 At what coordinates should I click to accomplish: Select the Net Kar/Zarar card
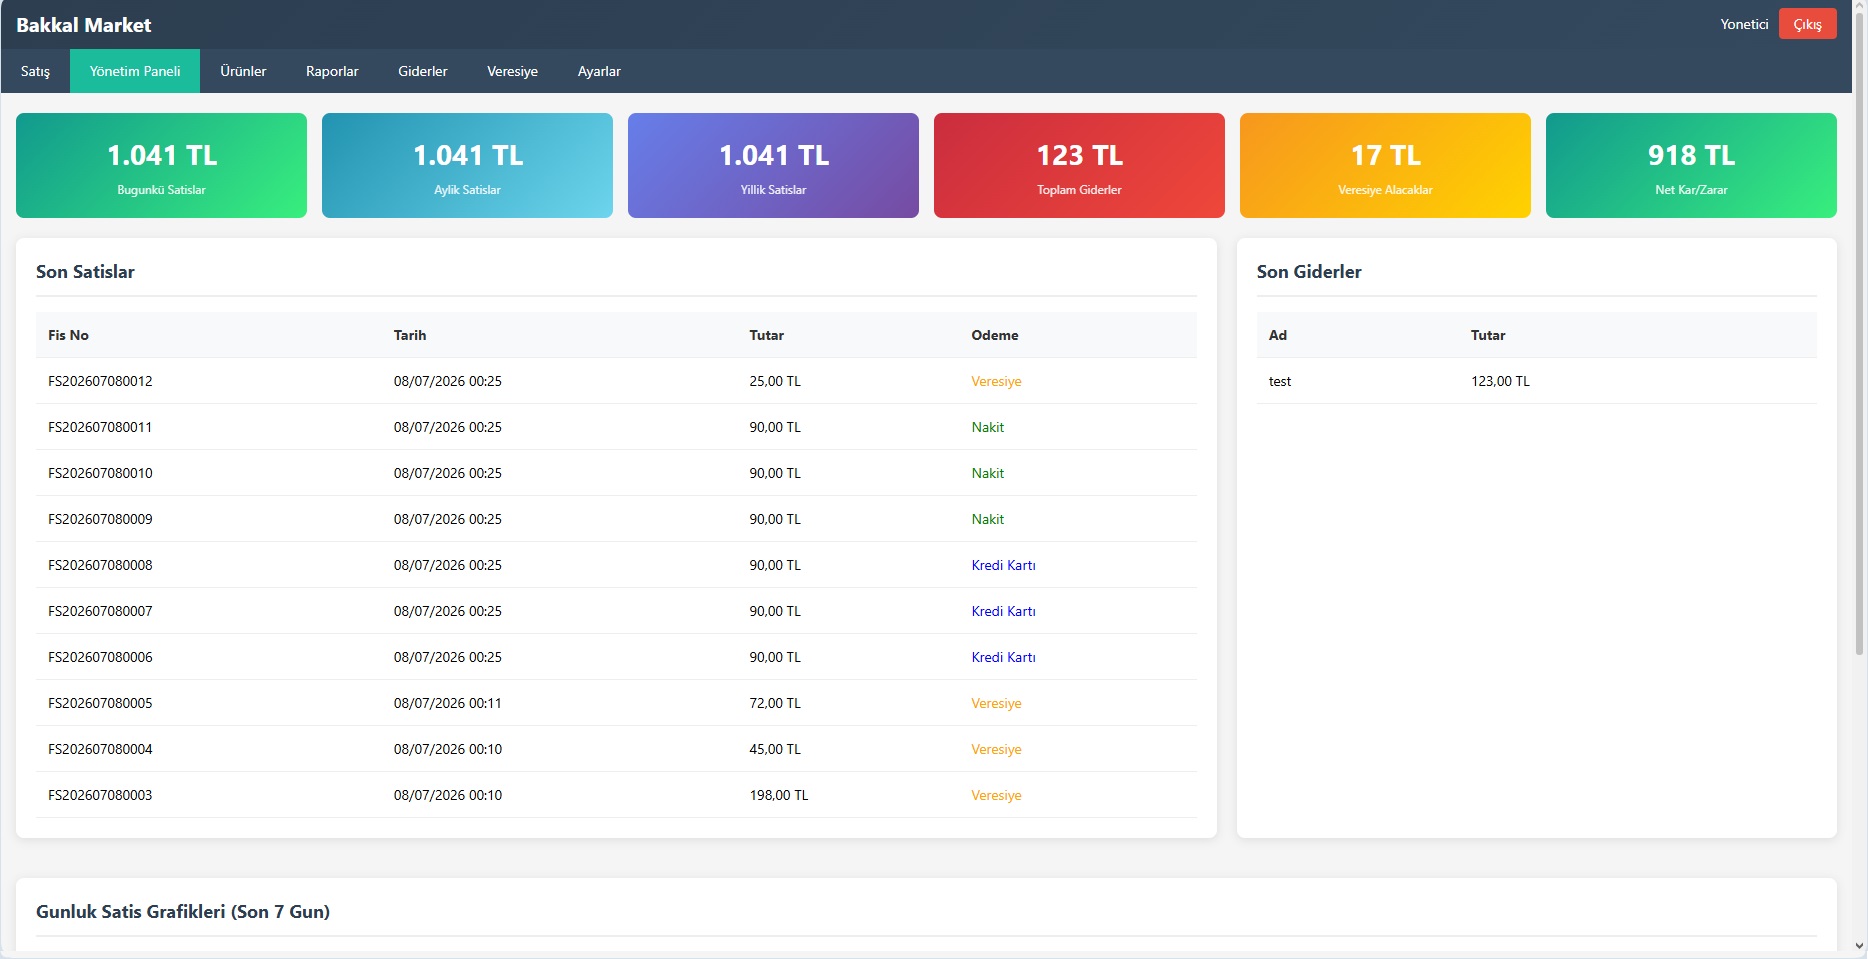(1691, 165)
